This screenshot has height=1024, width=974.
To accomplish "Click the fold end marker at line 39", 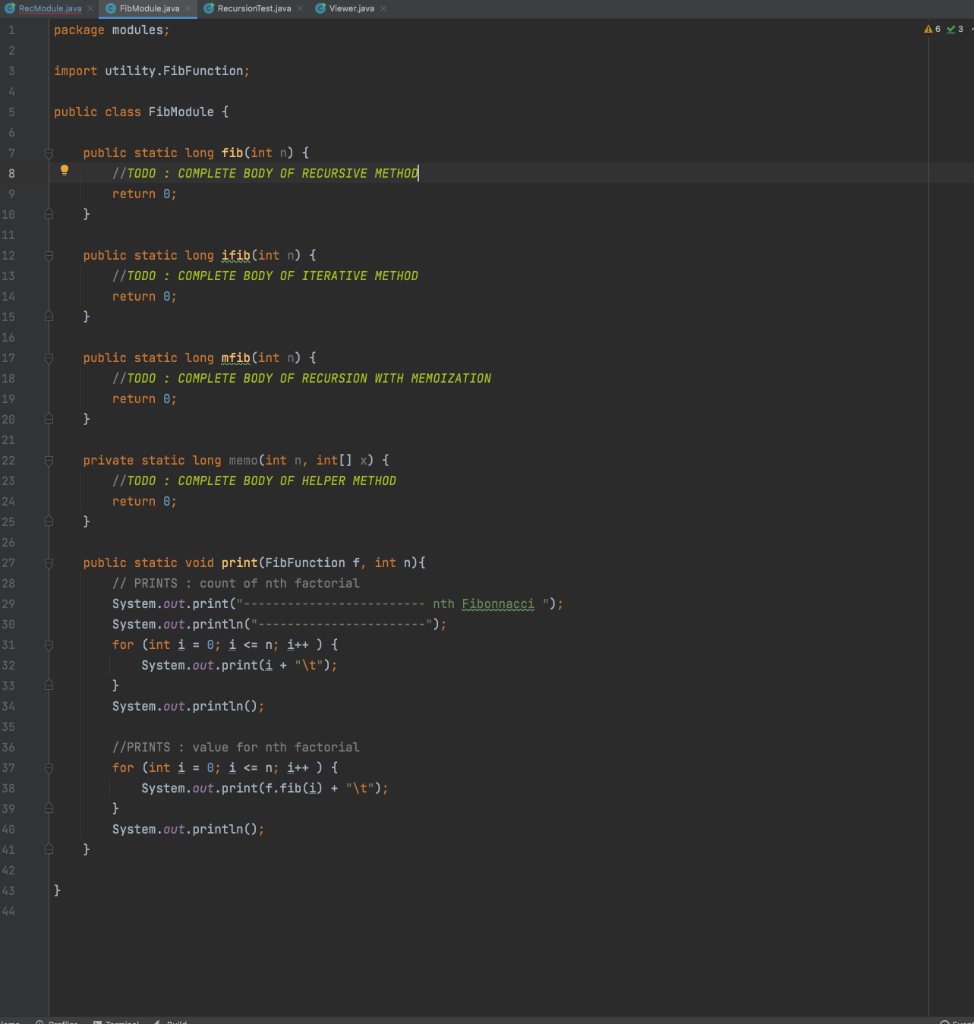I will coord(49,808).
